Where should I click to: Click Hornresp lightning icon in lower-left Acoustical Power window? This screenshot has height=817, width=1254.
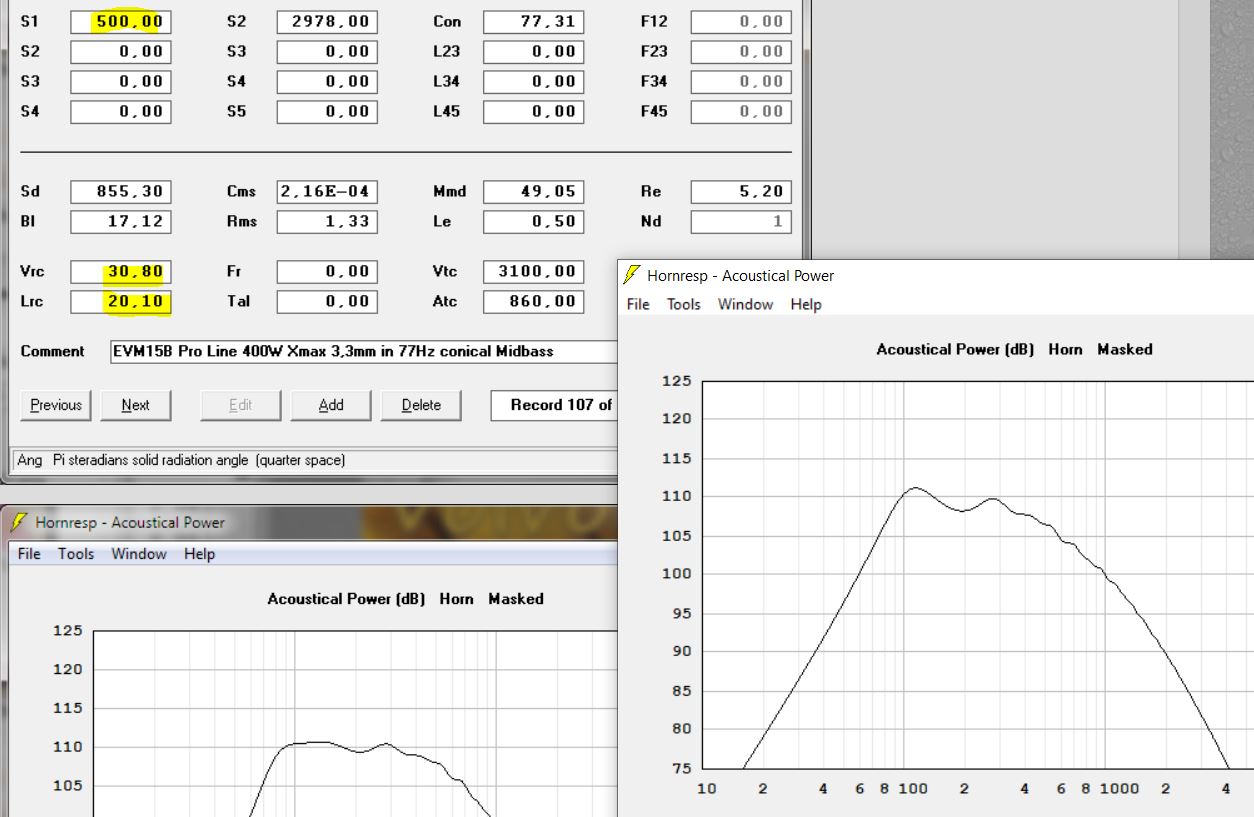20,522
